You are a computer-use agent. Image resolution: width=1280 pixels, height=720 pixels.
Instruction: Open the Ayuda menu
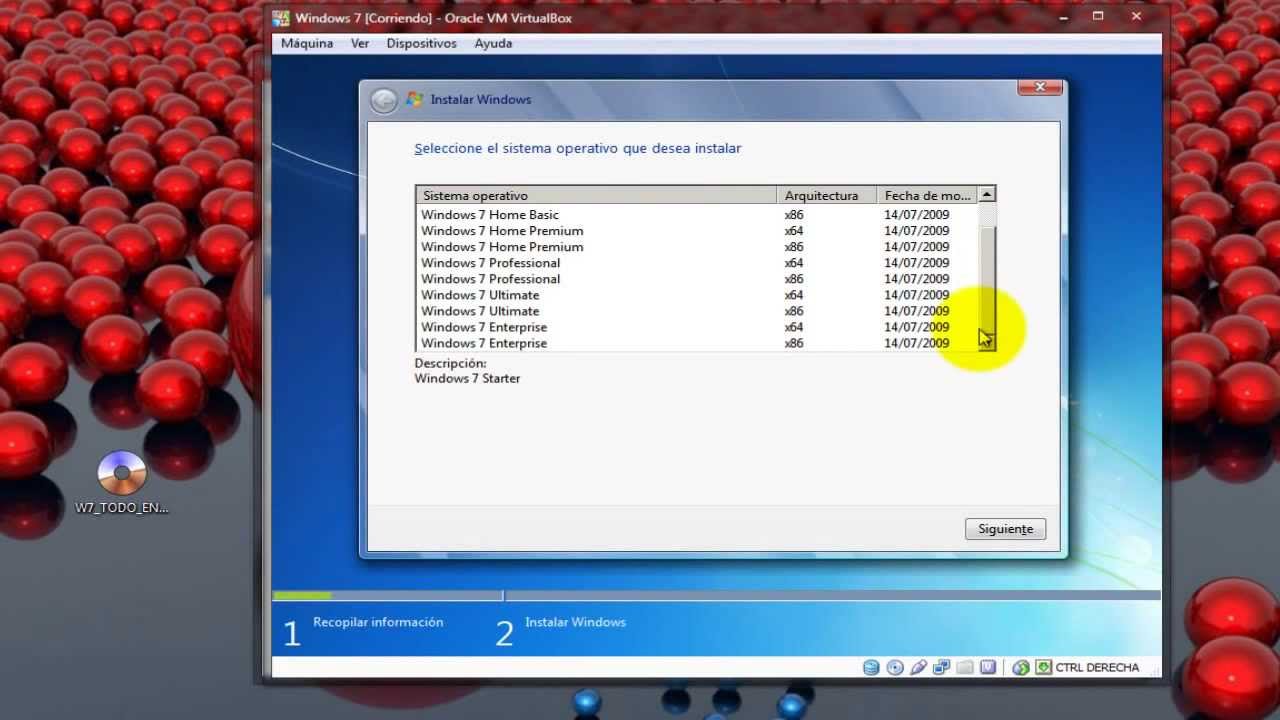(x=493, y=44)
